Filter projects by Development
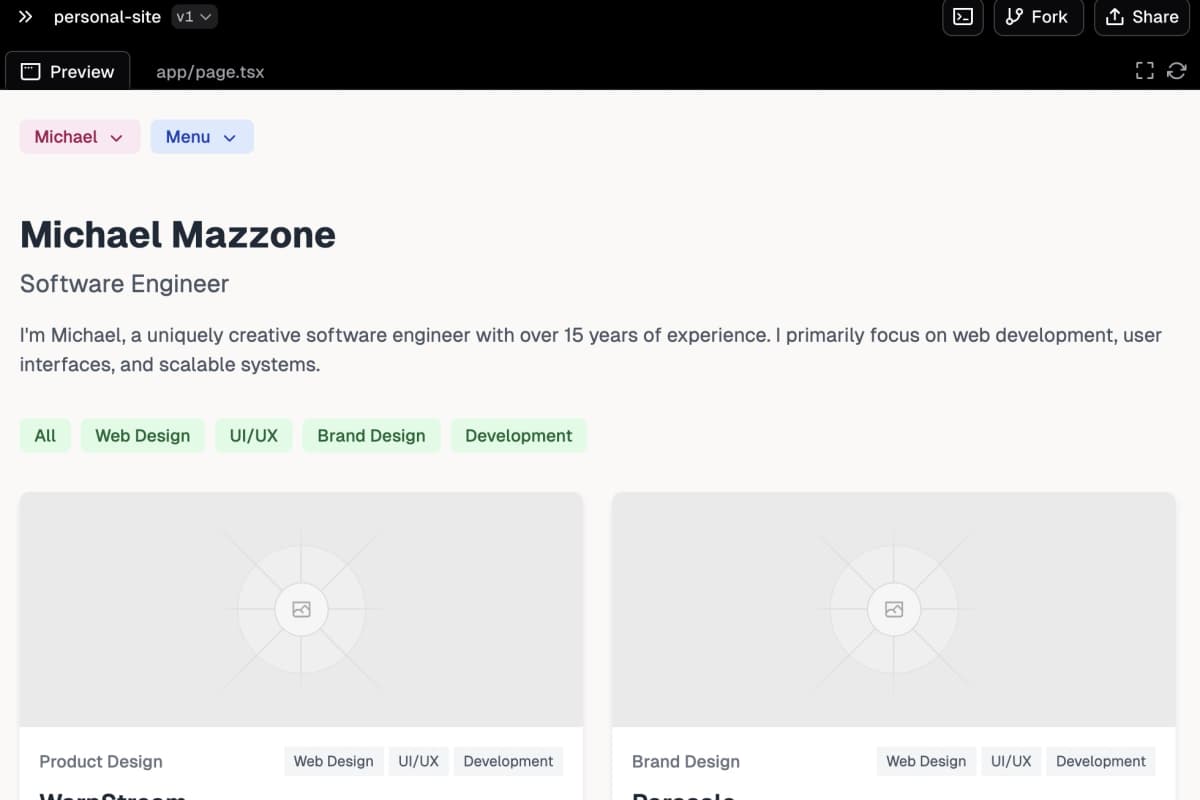The height and width of the screenshot is (800, 1200). point(519,436)
